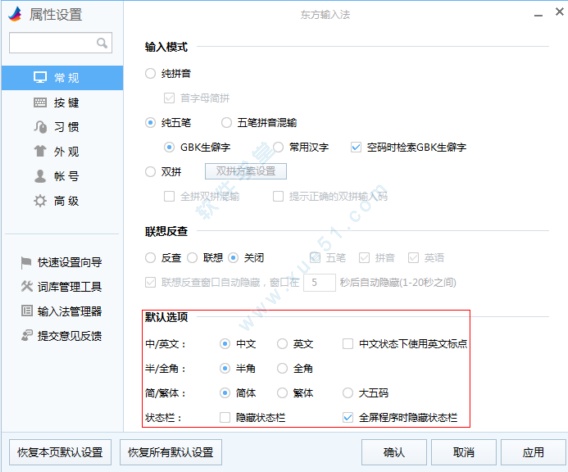Open 快速设置向导 link
Viewport: 568px width, 472px height.
pos(70,262)
